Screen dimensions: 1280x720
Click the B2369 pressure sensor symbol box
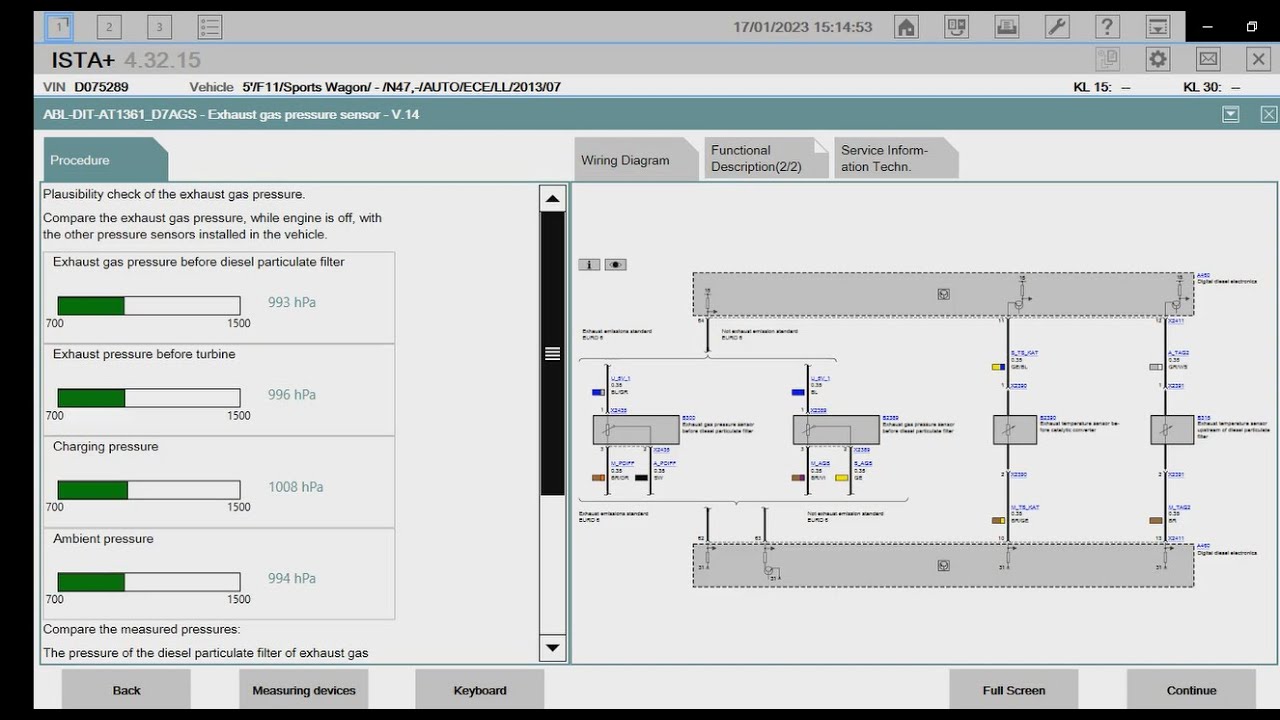(836, 430)
